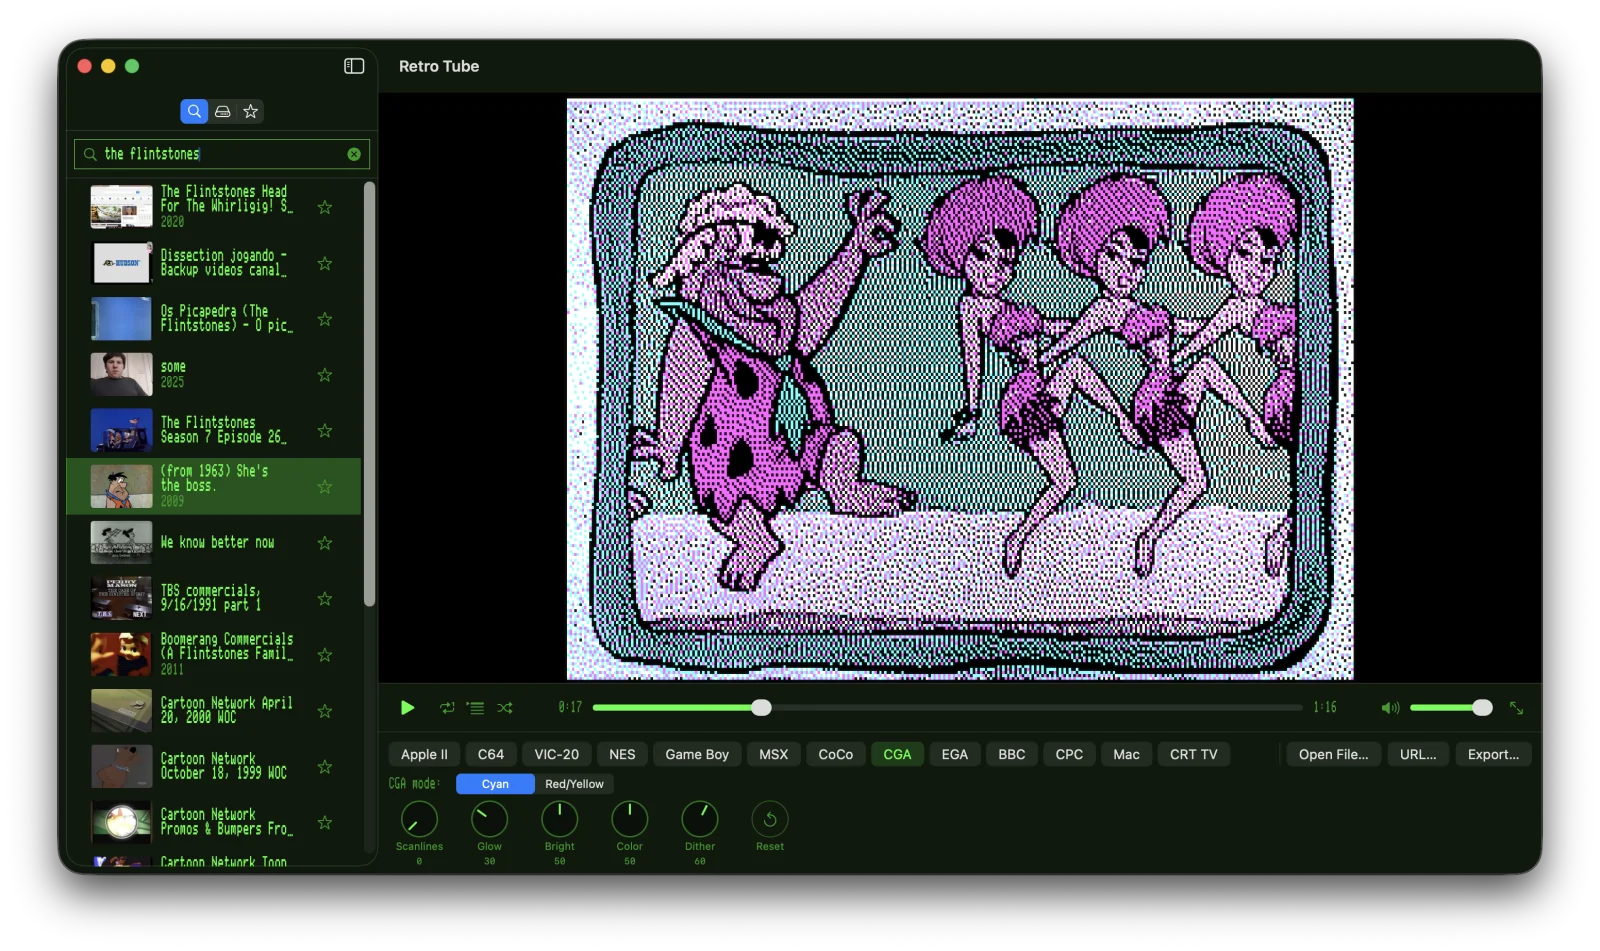This screenshot has height=951, width=1600.
Task: Select 'Boomerang Commercials' search result
Action: 214,654
